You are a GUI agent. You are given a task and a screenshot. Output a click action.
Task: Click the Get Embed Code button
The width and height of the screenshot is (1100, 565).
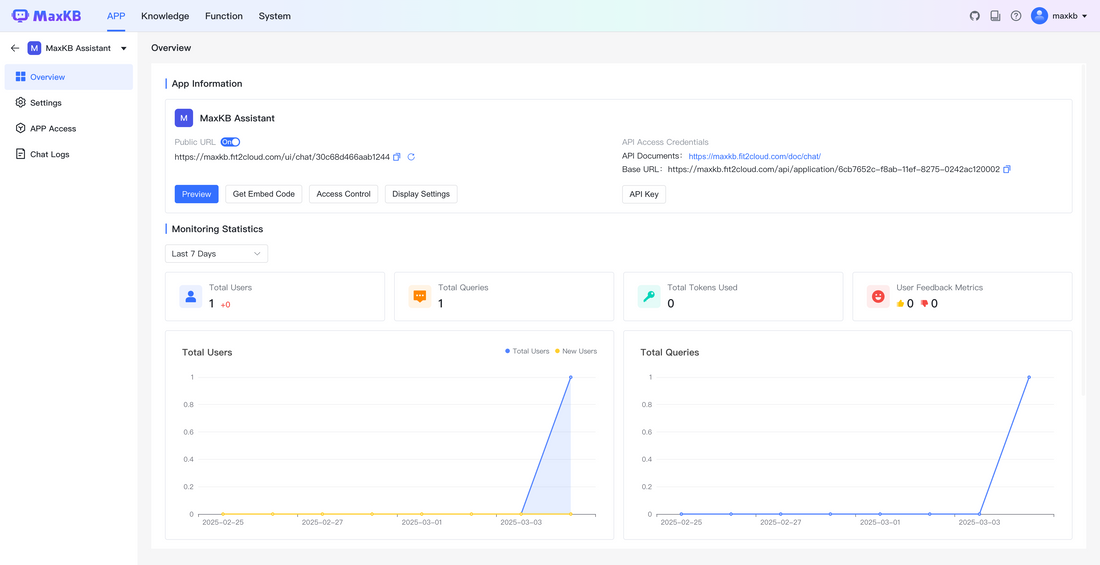pos(264,194)
